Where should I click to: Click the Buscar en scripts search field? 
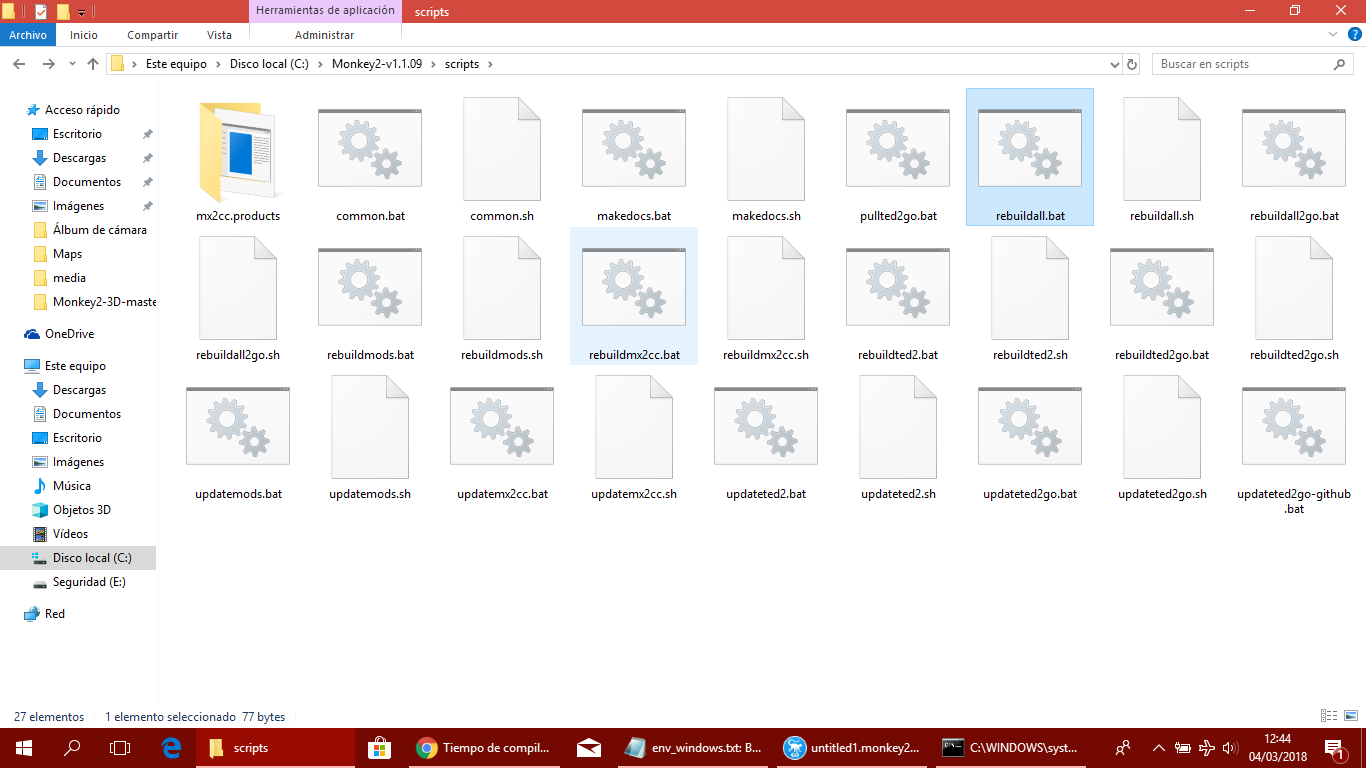(x=1240, y=64)
